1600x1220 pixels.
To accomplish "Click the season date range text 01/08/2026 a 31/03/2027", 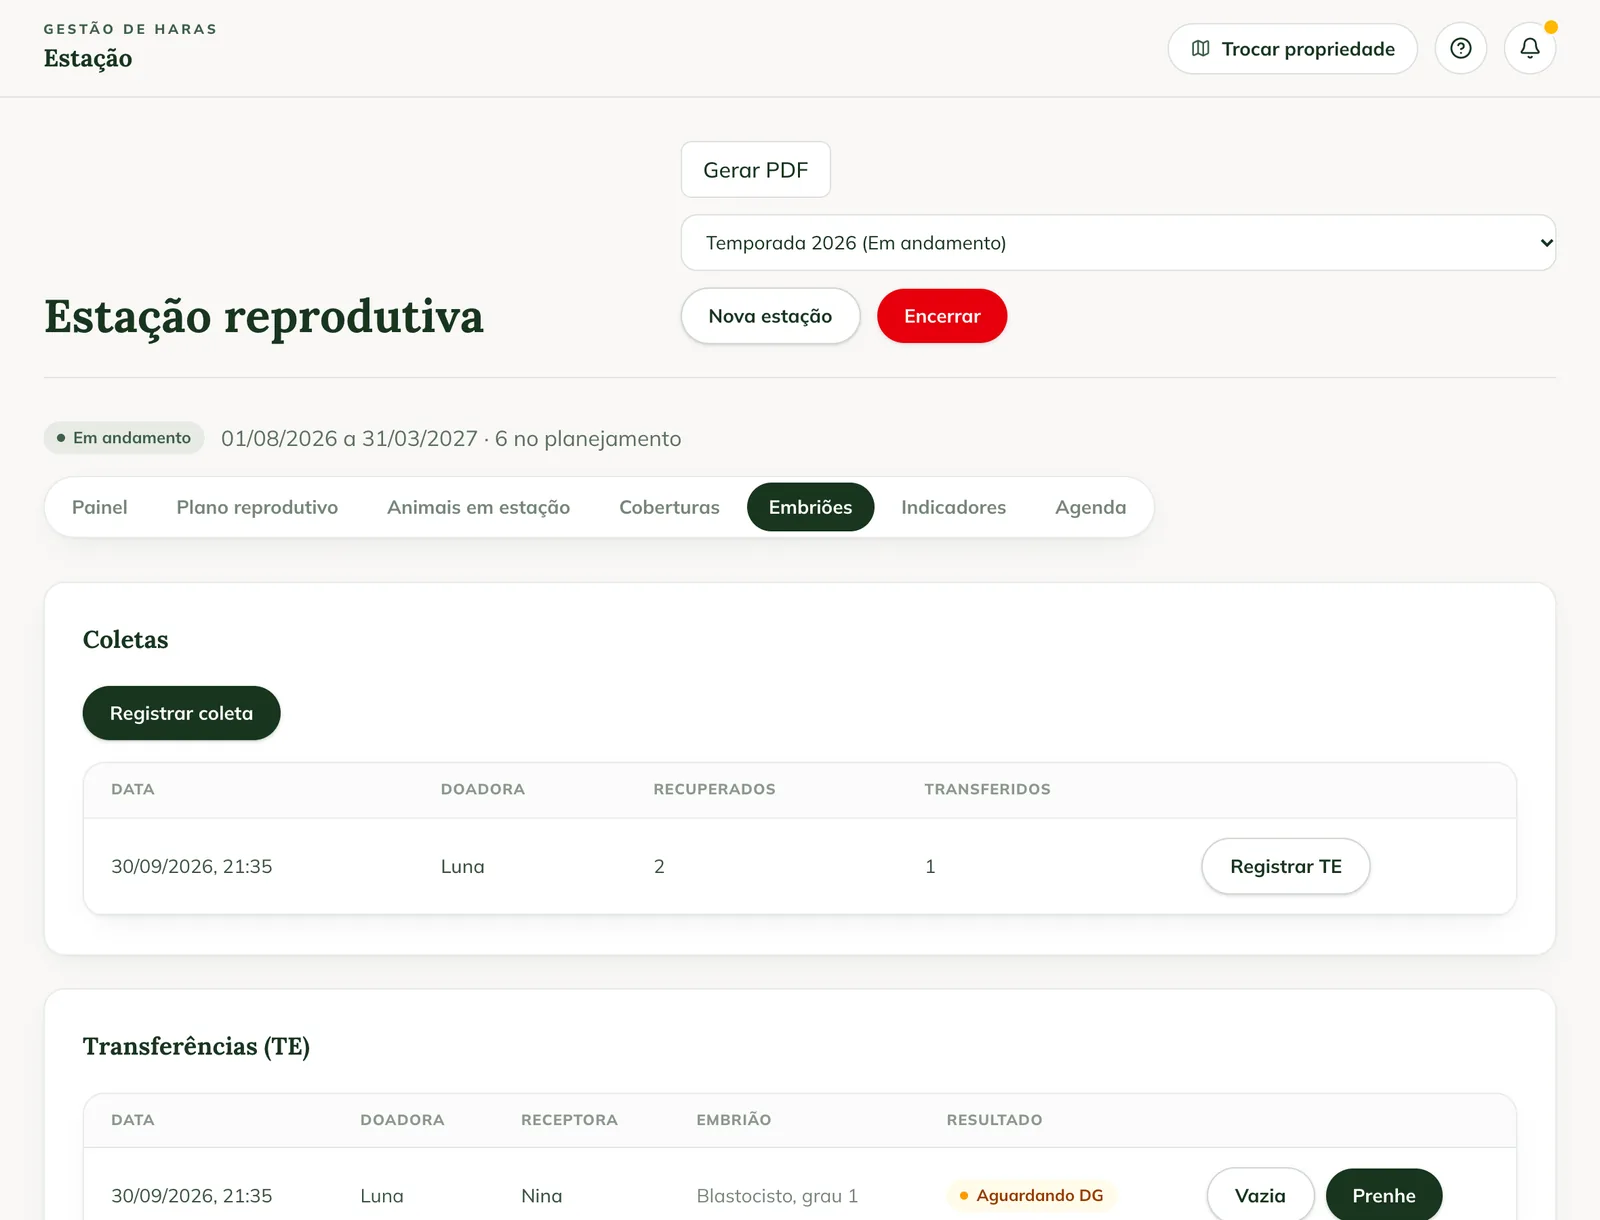I will (x=349, y=438).
